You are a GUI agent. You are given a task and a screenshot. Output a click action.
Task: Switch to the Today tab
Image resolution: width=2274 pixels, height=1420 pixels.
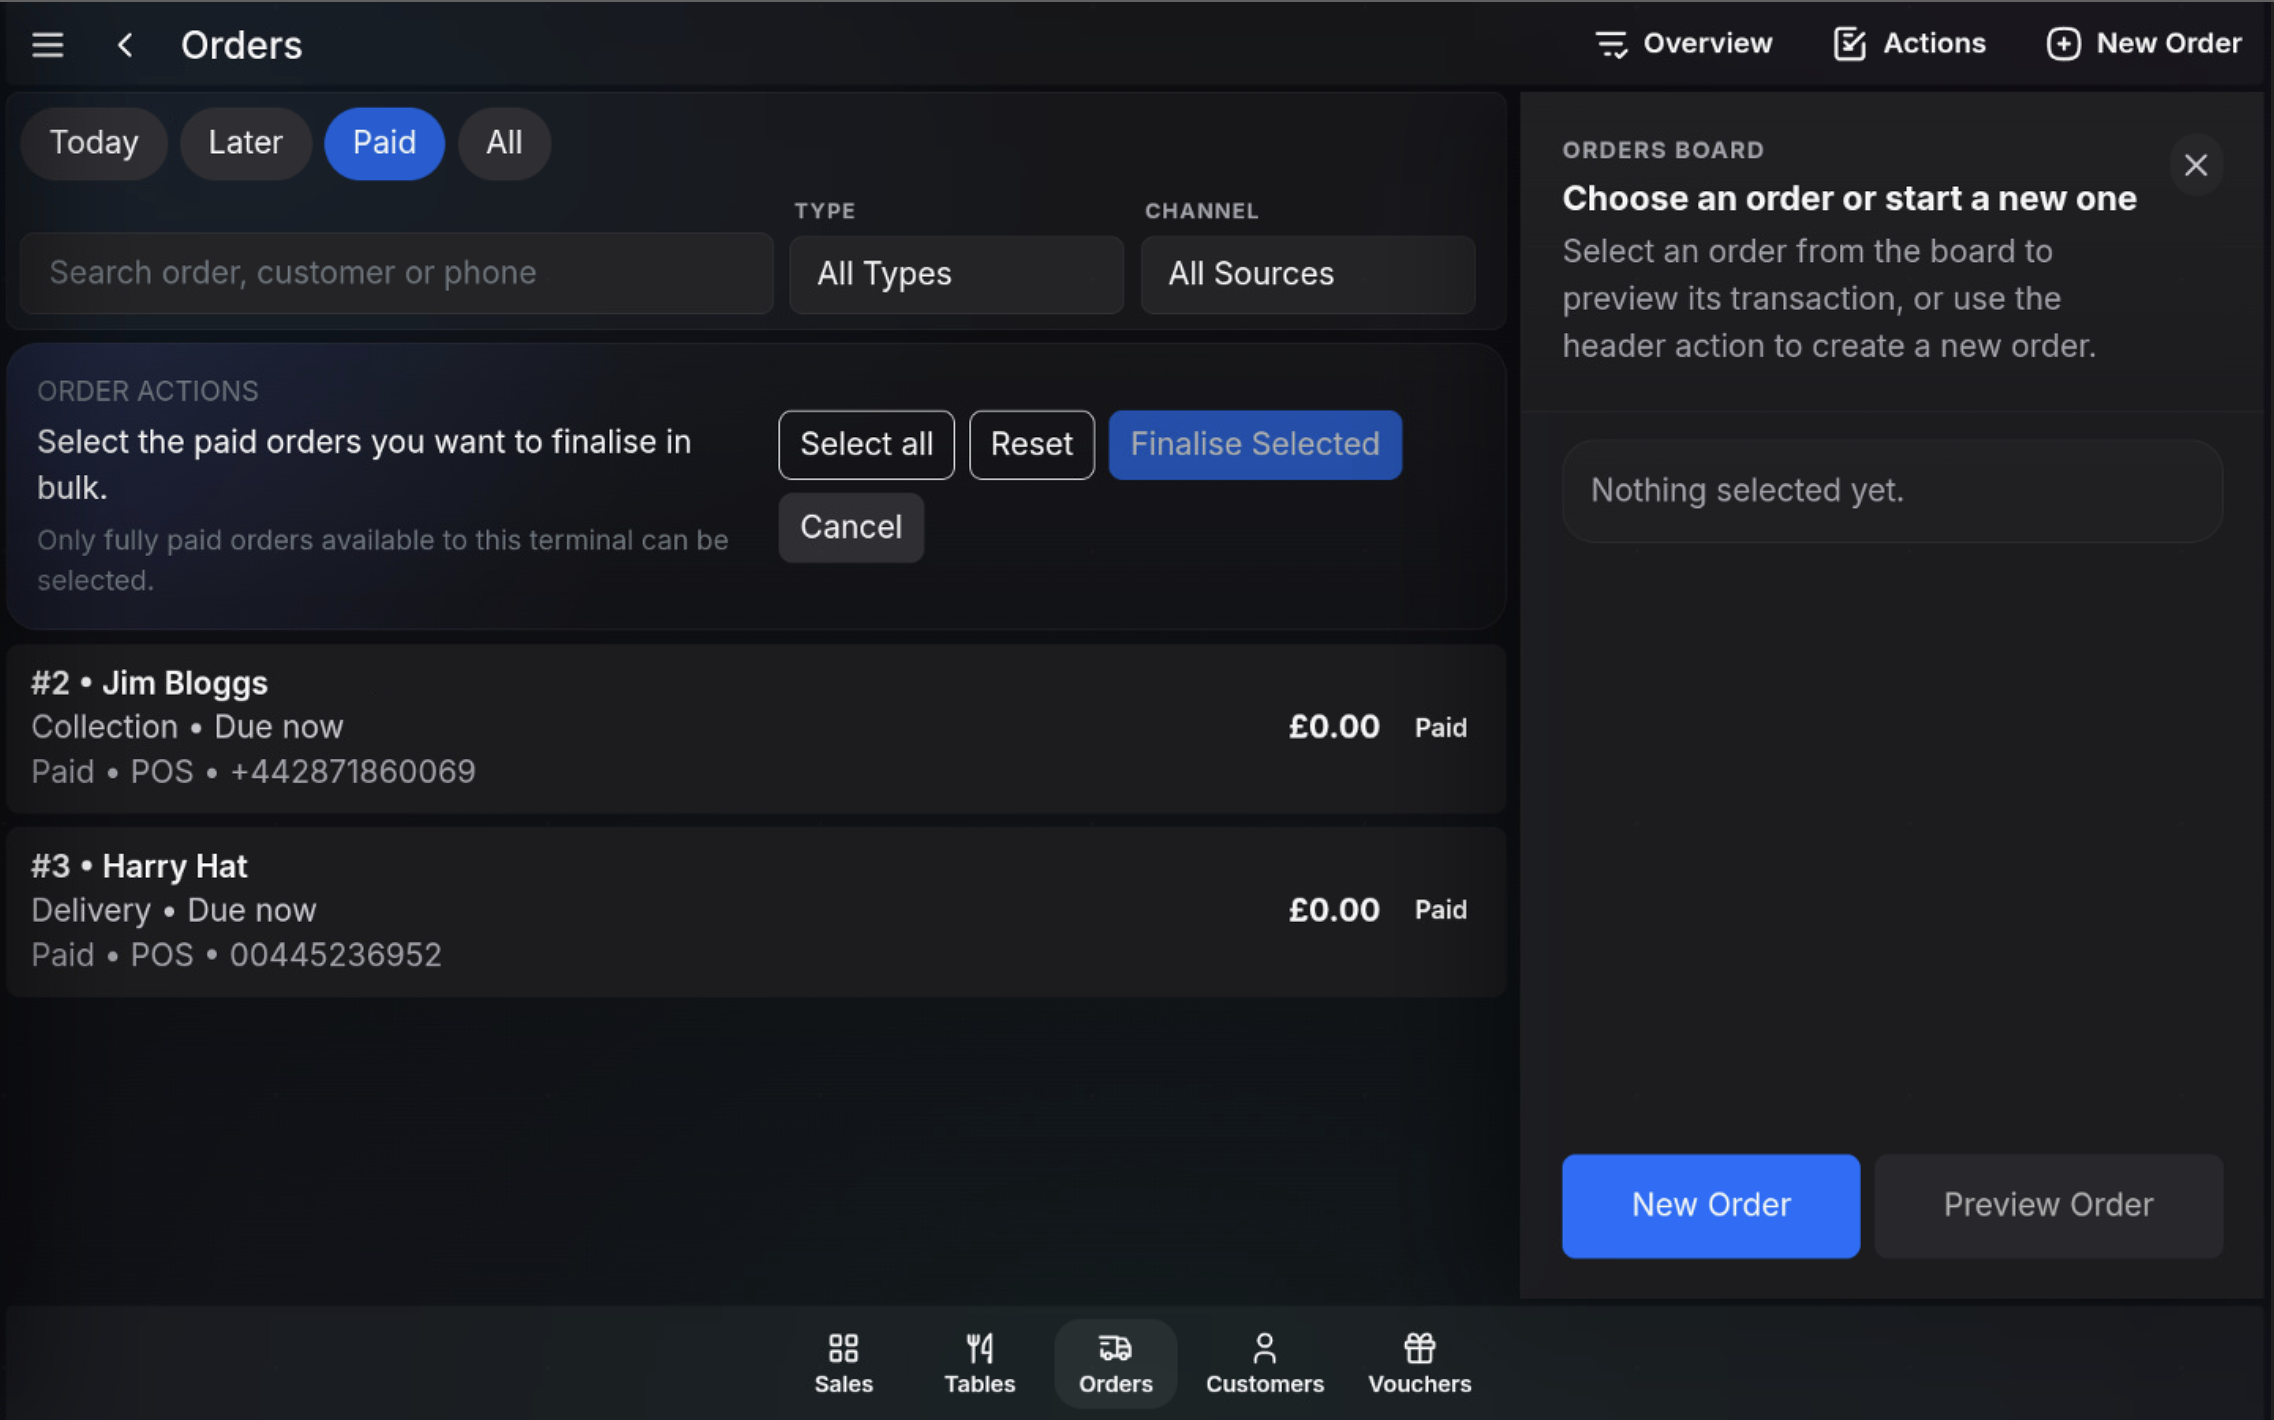(x=94, y=143)
